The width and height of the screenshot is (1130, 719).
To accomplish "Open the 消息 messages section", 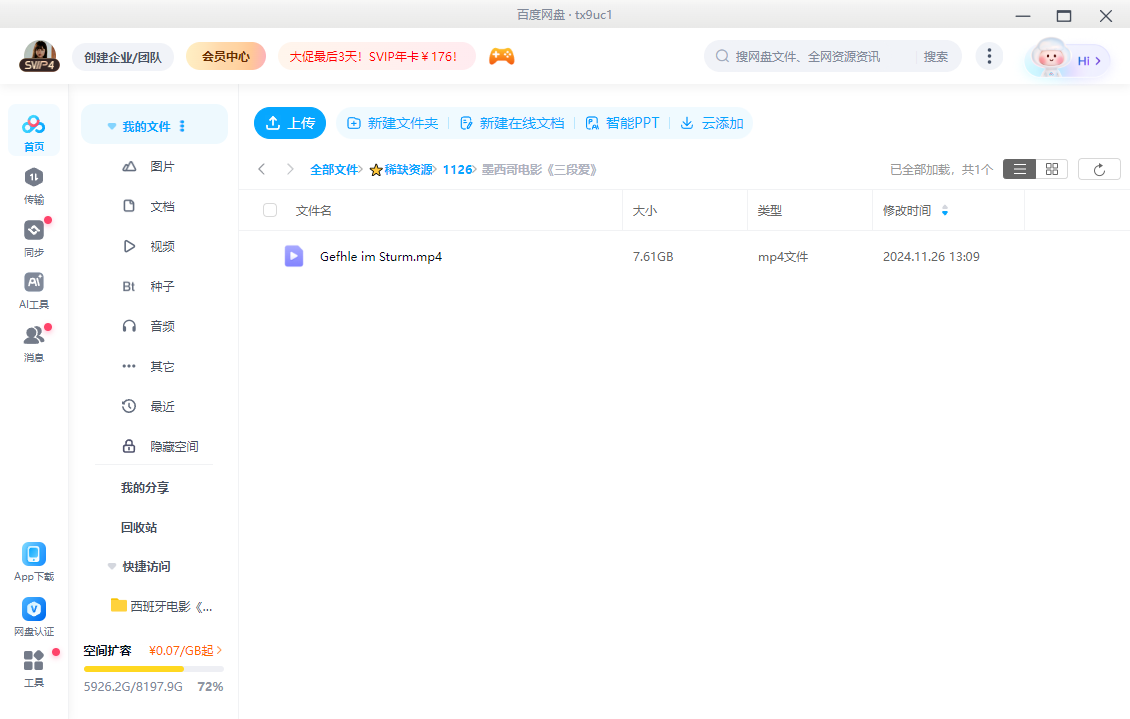I will [34, 344].
